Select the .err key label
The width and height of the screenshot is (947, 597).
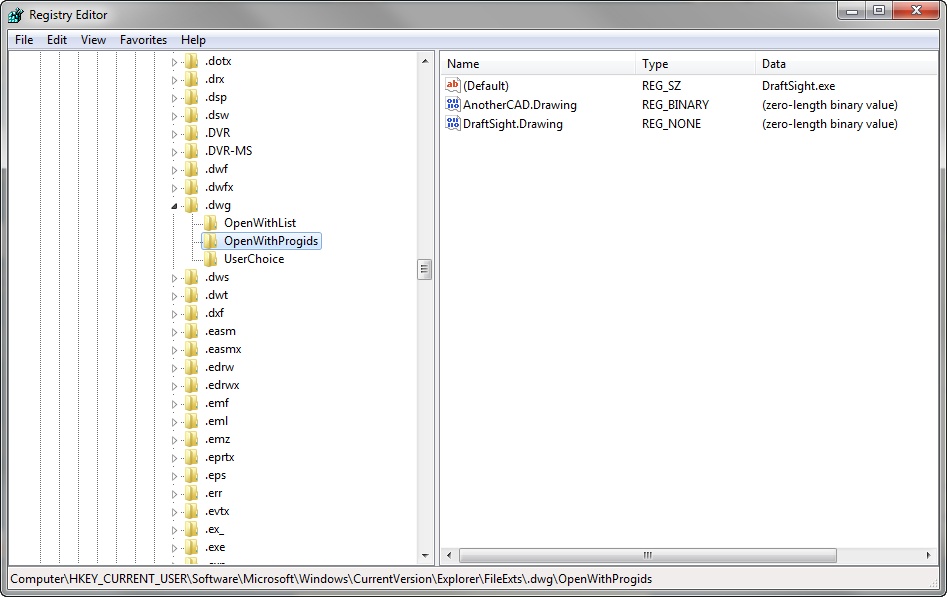[x=213, y=494]
